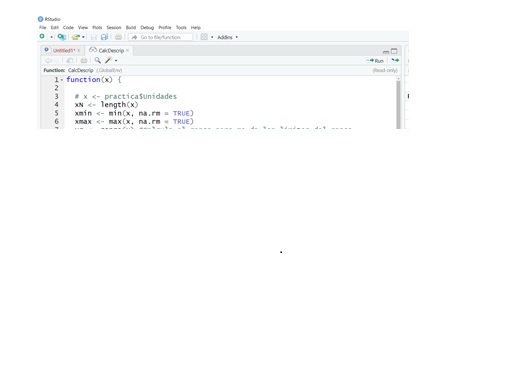Screen dimensions: 506x380
Task: Click the Print icon in main toolbar
Action: pyautogui.click(x=118, y=37)
